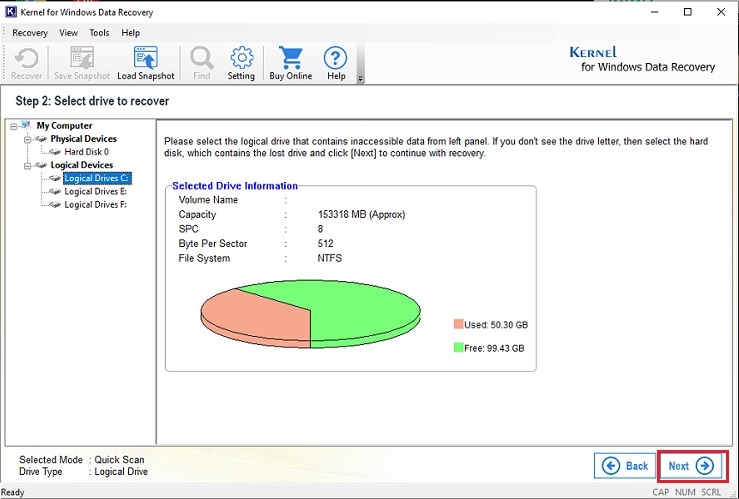Click the Quick Scan selected mode text
This screenshot has height=499, width=739.
pos(119,459)
